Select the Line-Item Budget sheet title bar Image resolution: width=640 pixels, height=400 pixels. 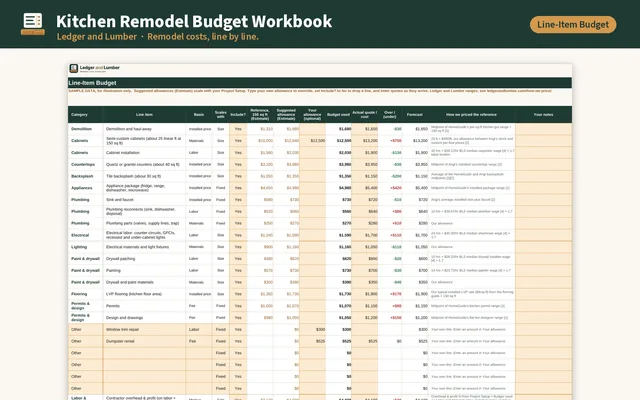tap(320, 83)
